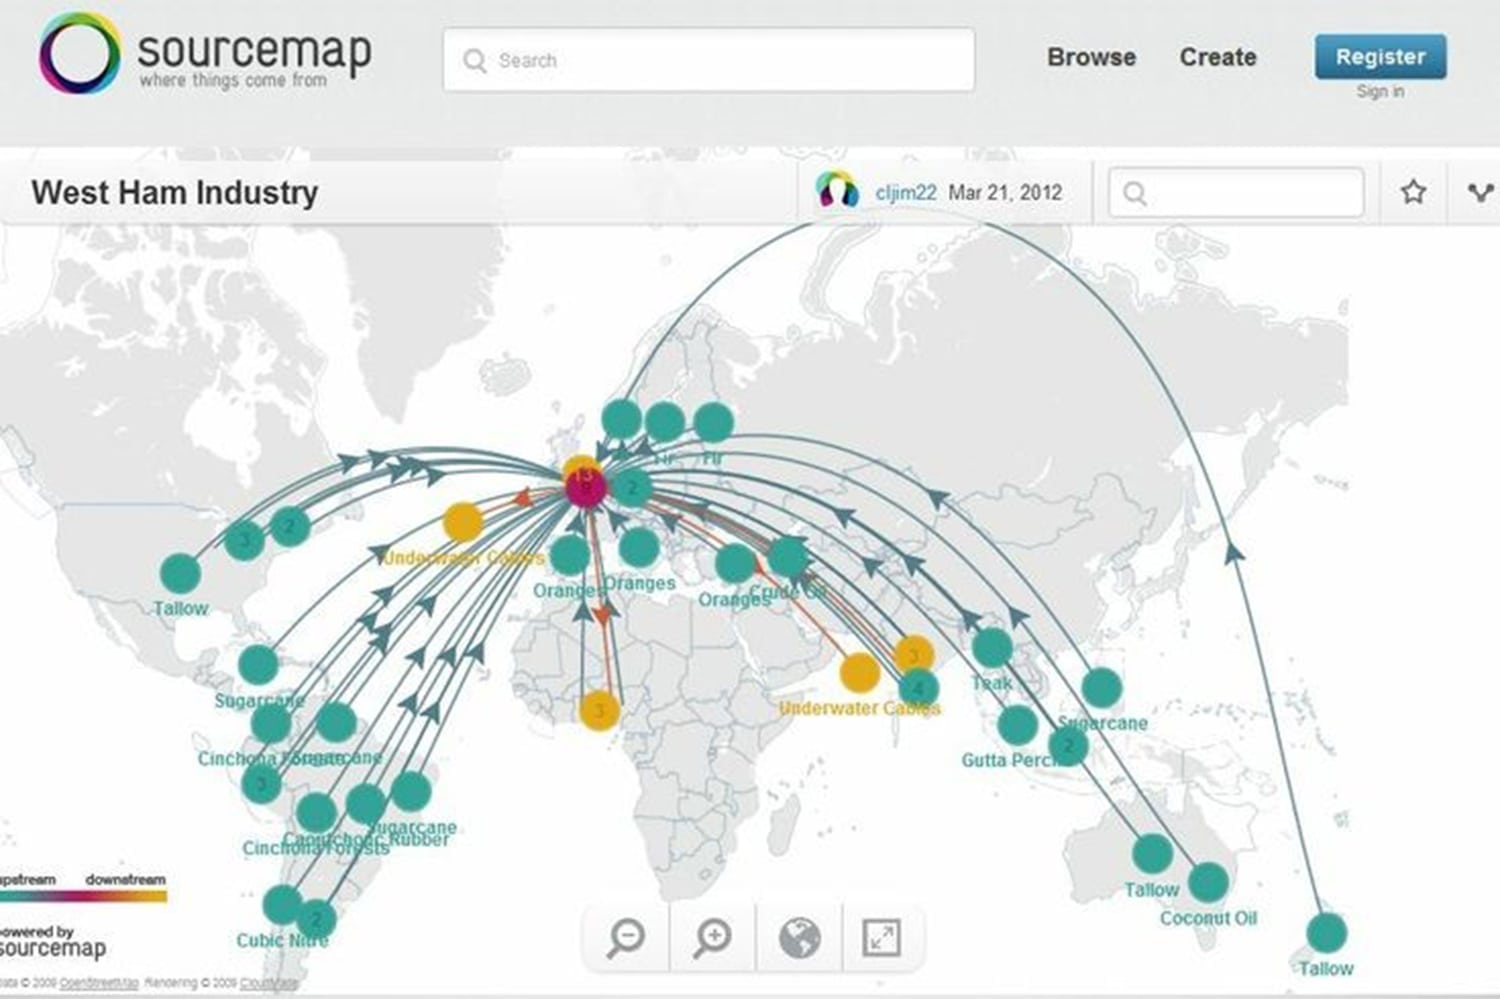Click the Crude Oil label
1500x999 pixels.
pos(790,592)
